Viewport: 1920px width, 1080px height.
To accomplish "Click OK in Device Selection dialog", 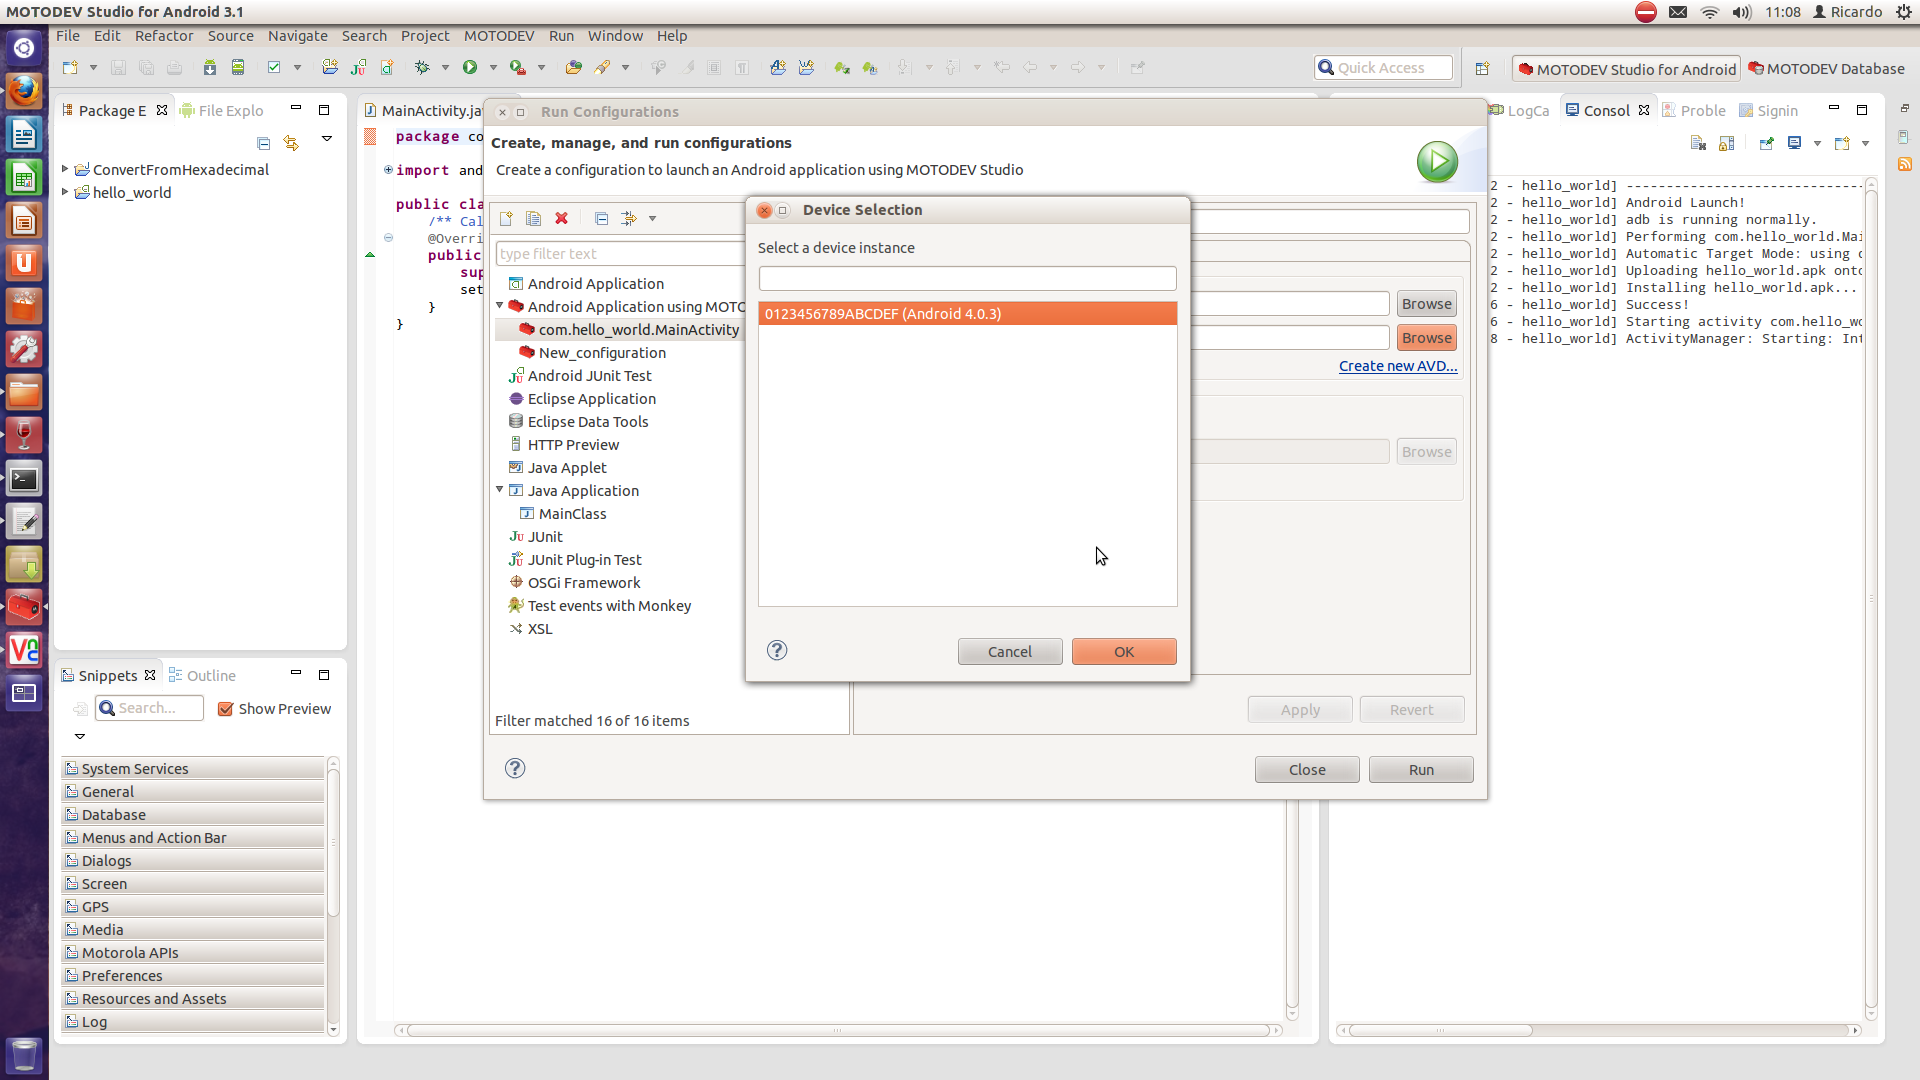I will coord(1124,651).
